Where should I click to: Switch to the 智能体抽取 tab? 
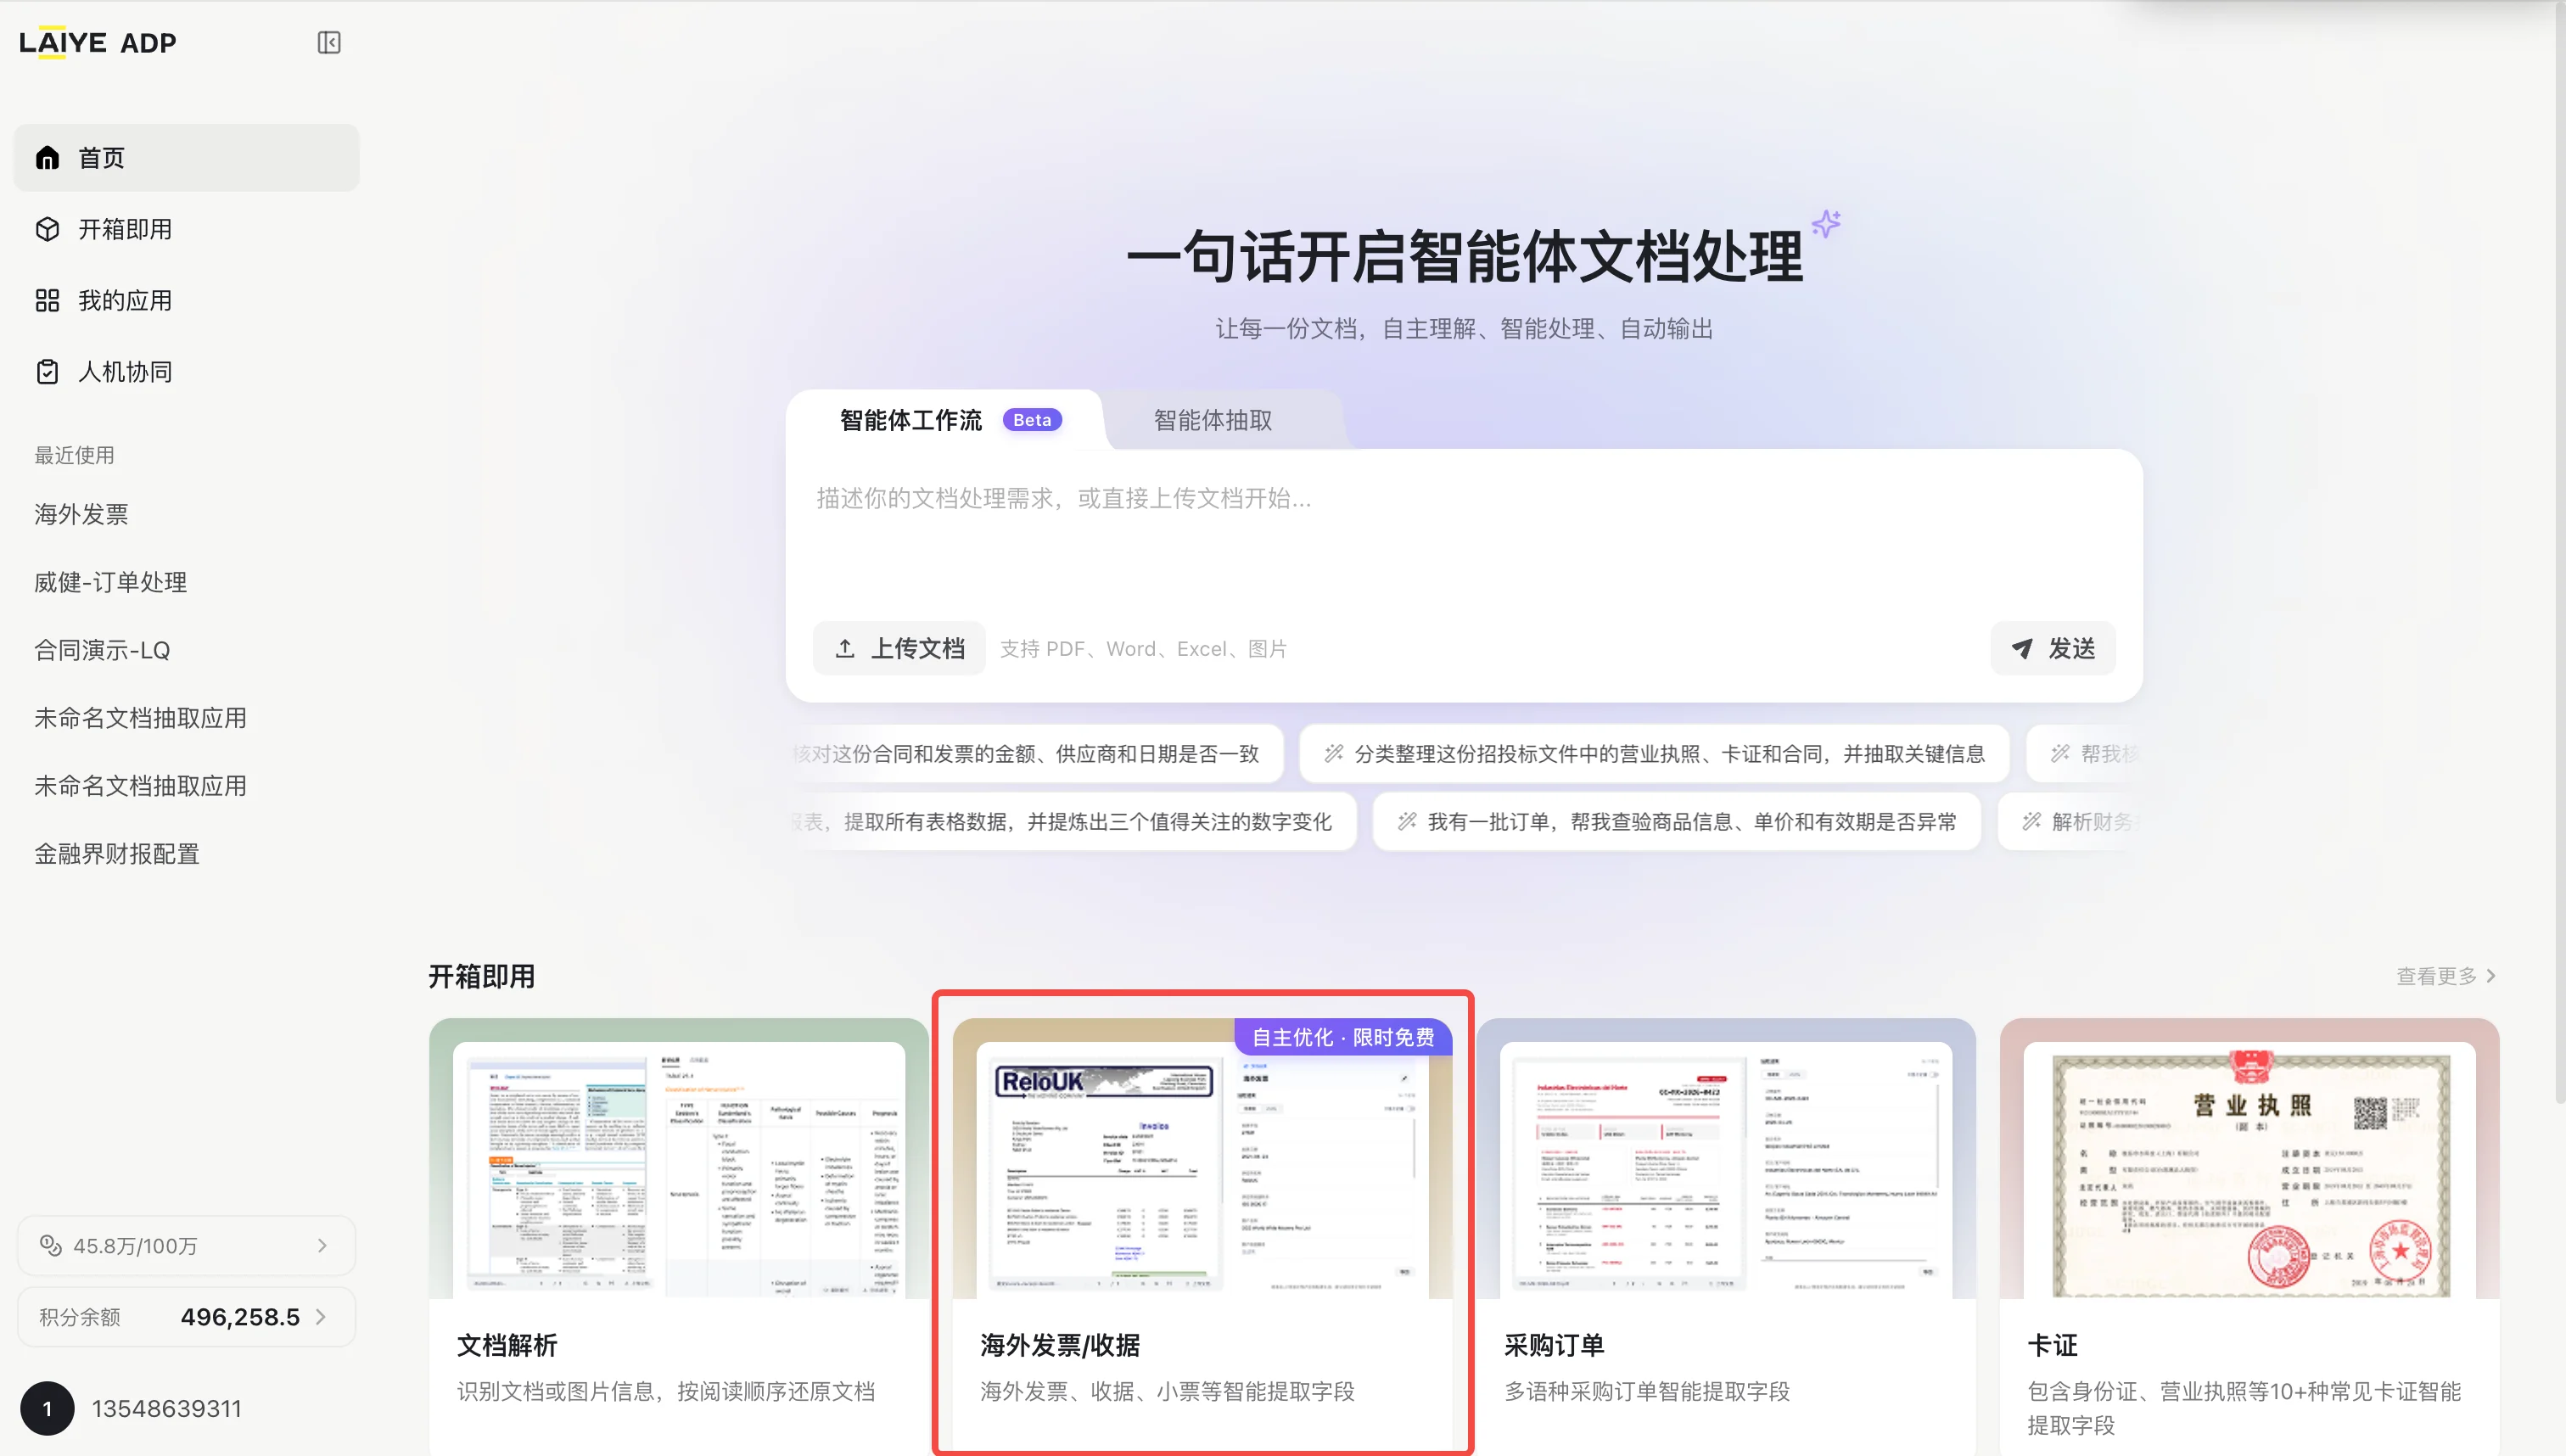click(1213, 420)
